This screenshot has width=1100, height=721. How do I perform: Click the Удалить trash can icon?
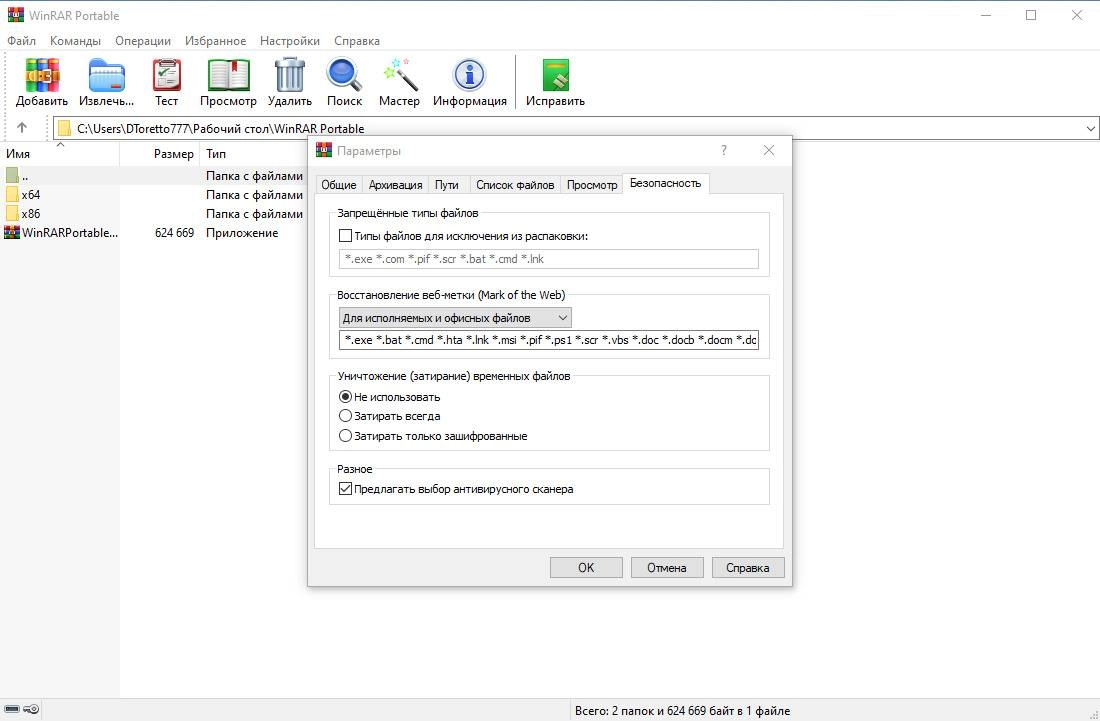290,75
